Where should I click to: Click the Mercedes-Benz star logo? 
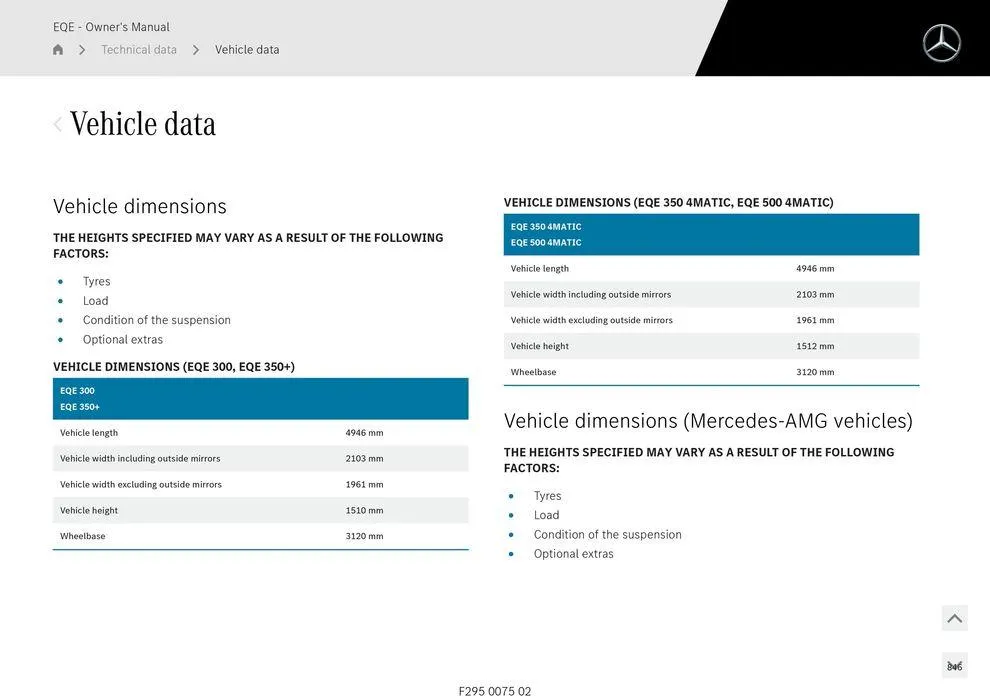coord(940,43)
